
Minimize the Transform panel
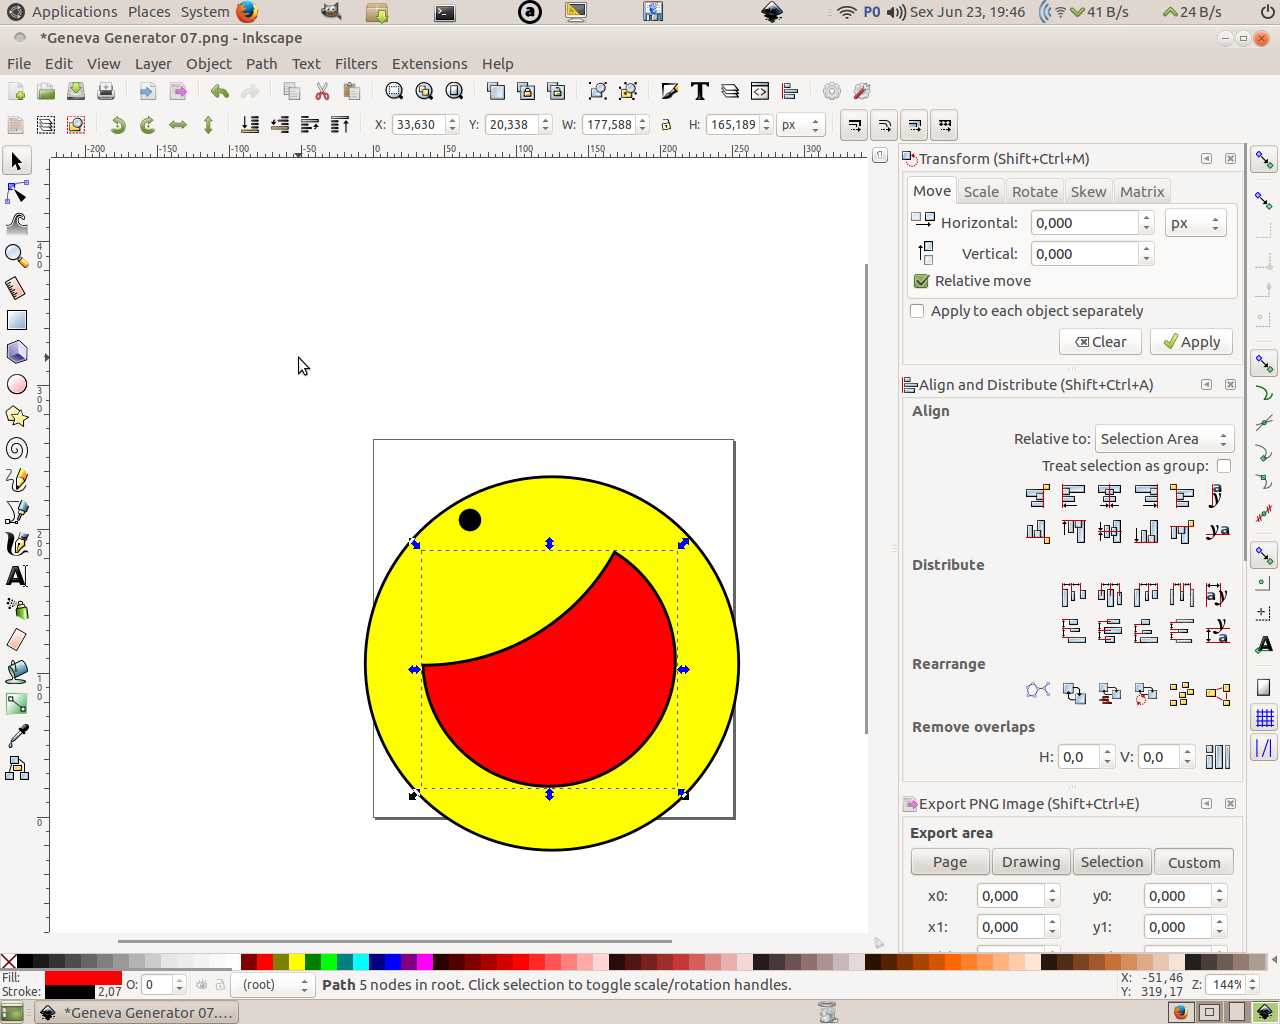[x=1206, y=159]
